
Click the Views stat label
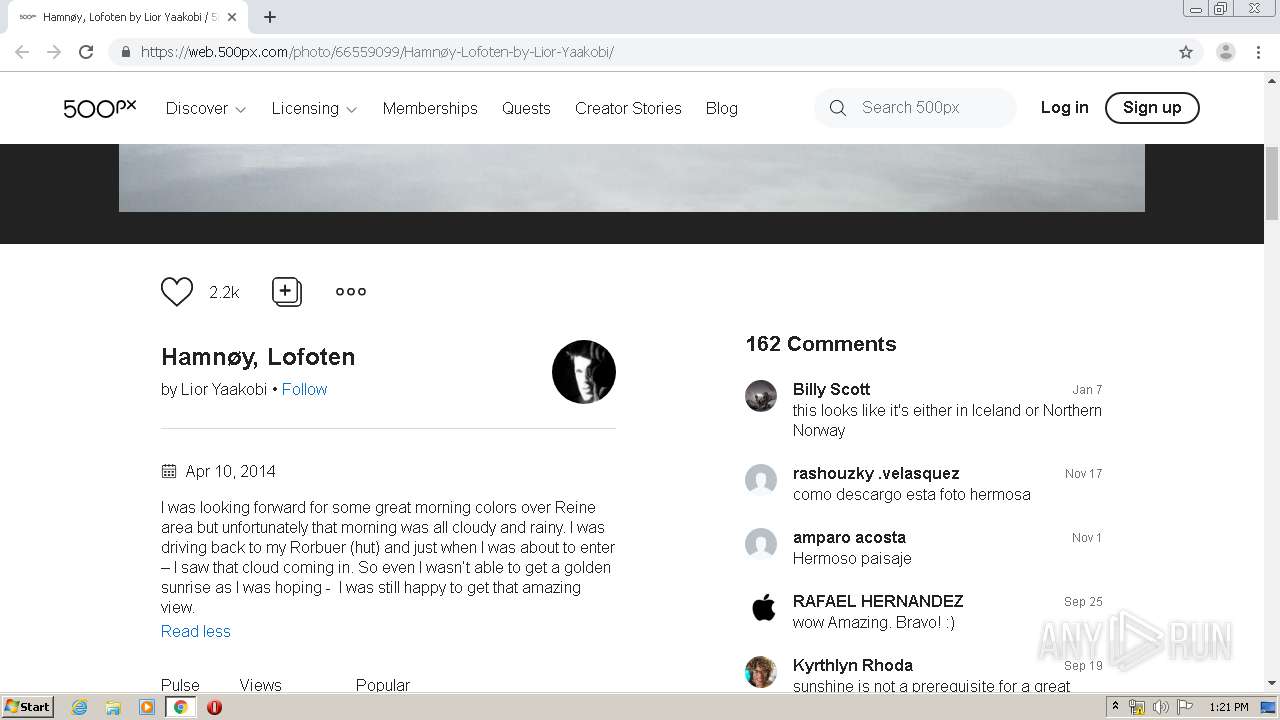click(260, 685)
